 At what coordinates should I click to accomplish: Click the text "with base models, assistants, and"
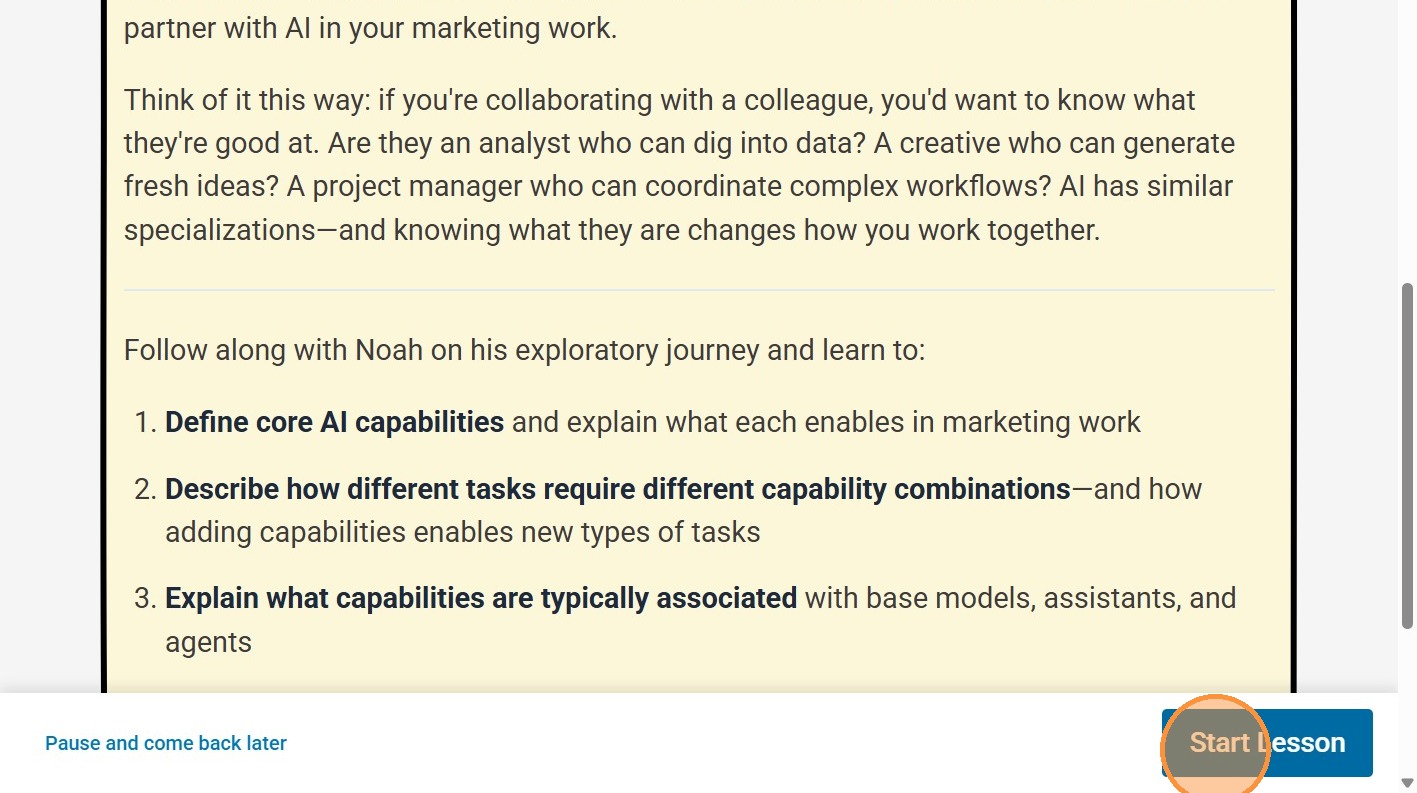coord(1020,598)
